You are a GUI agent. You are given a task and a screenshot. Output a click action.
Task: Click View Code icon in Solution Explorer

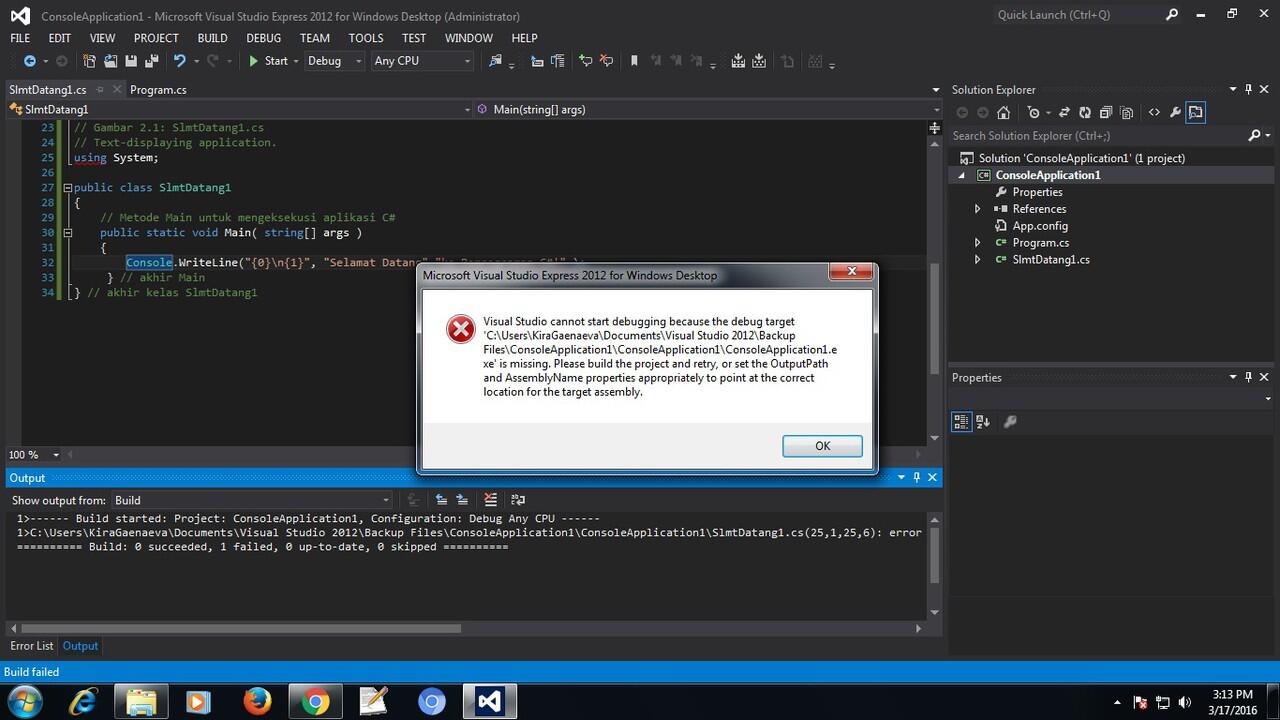coord(1154,113)
